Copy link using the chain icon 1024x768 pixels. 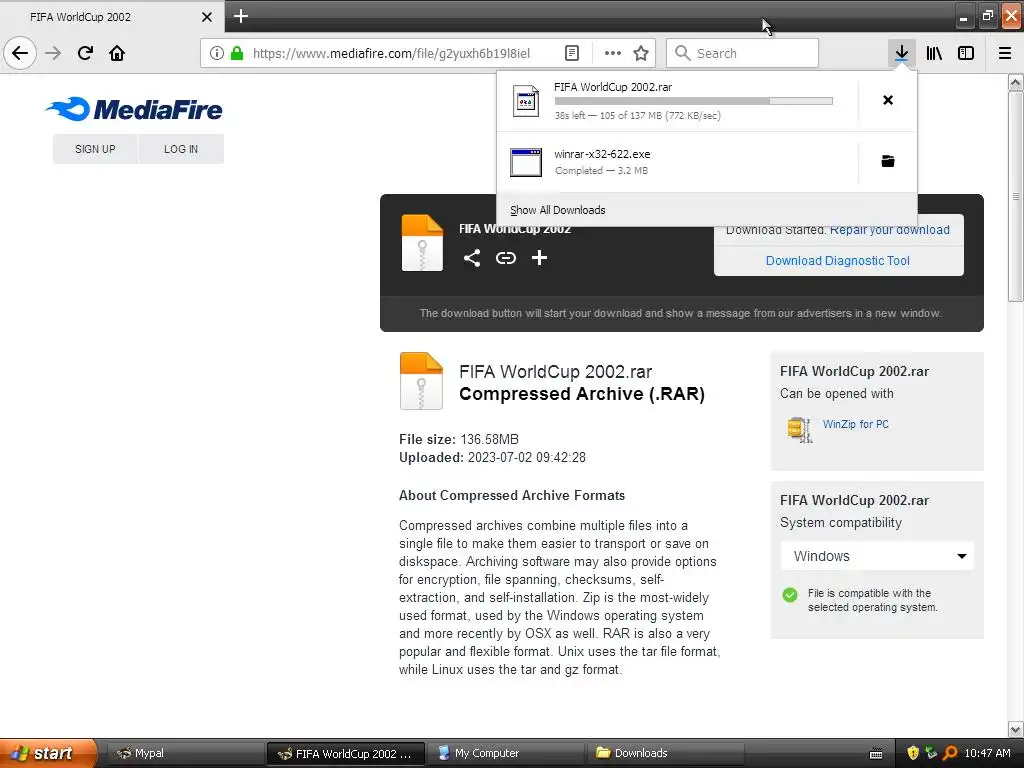[505, 258]
